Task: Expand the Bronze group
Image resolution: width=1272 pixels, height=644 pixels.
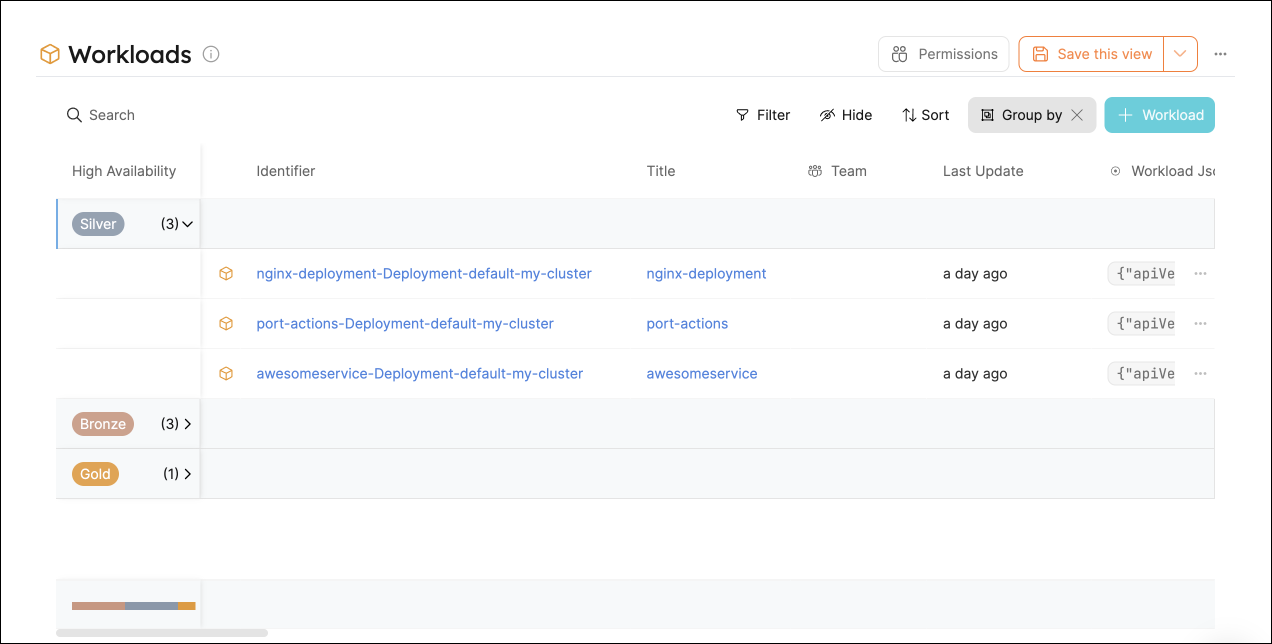Action: (187, 424)
